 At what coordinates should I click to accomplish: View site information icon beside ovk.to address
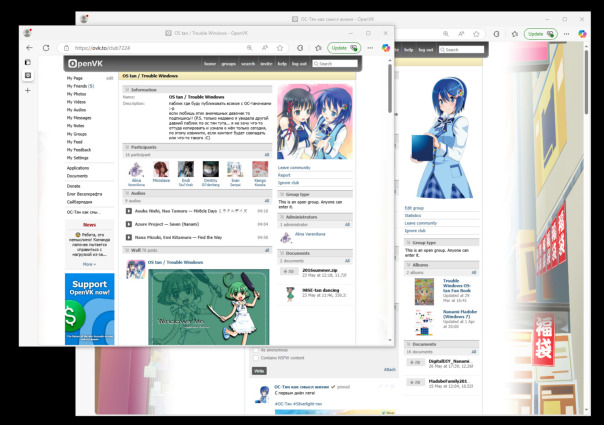coord(66,48)
